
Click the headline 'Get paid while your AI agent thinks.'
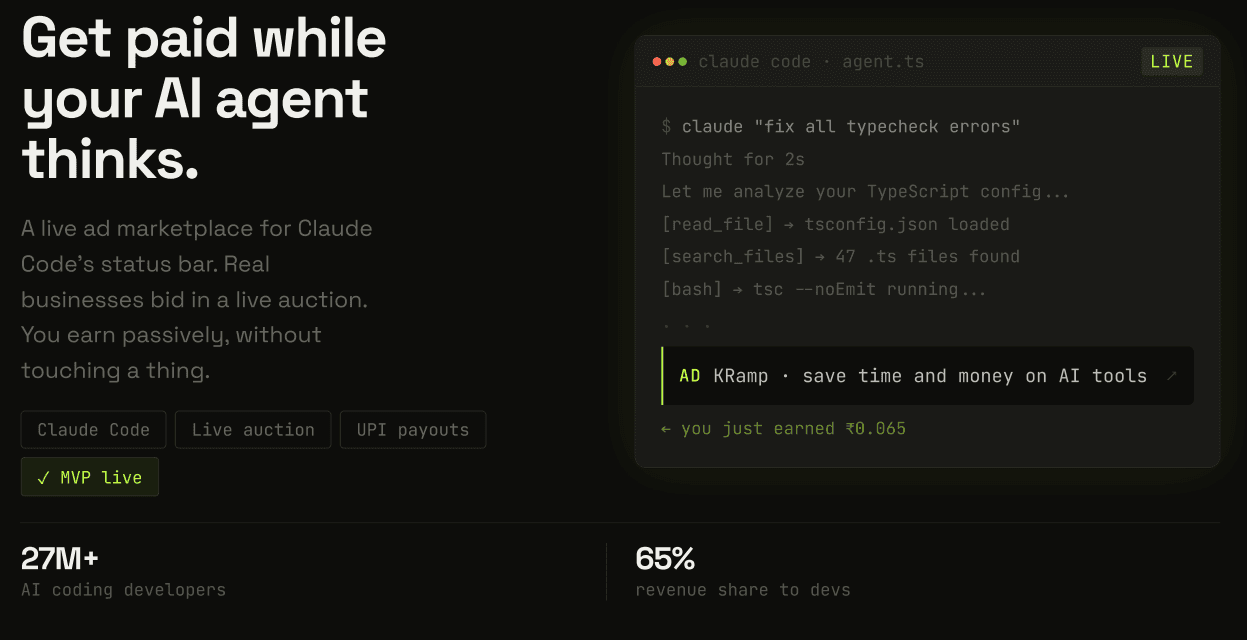[204, 98]
